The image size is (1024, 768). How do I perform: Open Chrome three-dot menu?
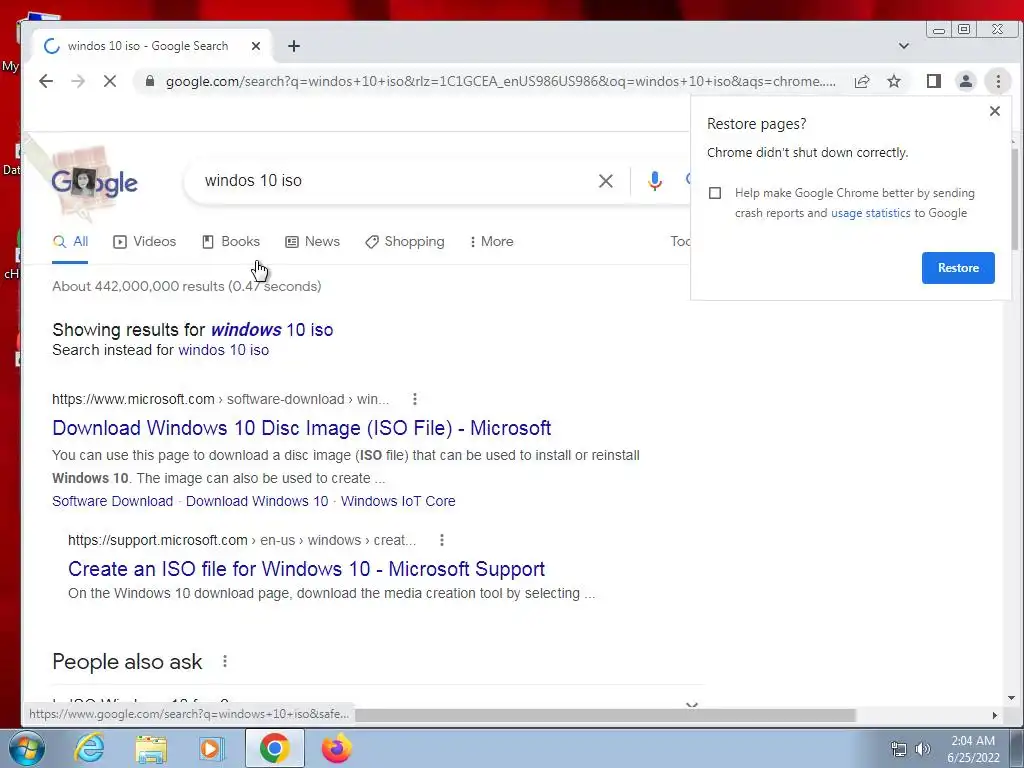[x=998, y=81]
